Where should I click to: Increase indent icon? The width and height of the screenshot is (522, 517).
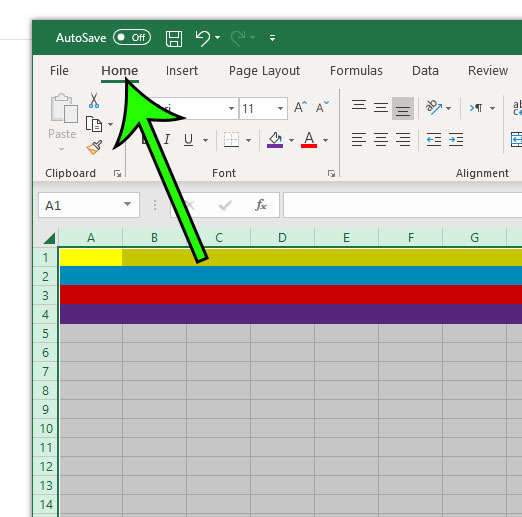456,140
